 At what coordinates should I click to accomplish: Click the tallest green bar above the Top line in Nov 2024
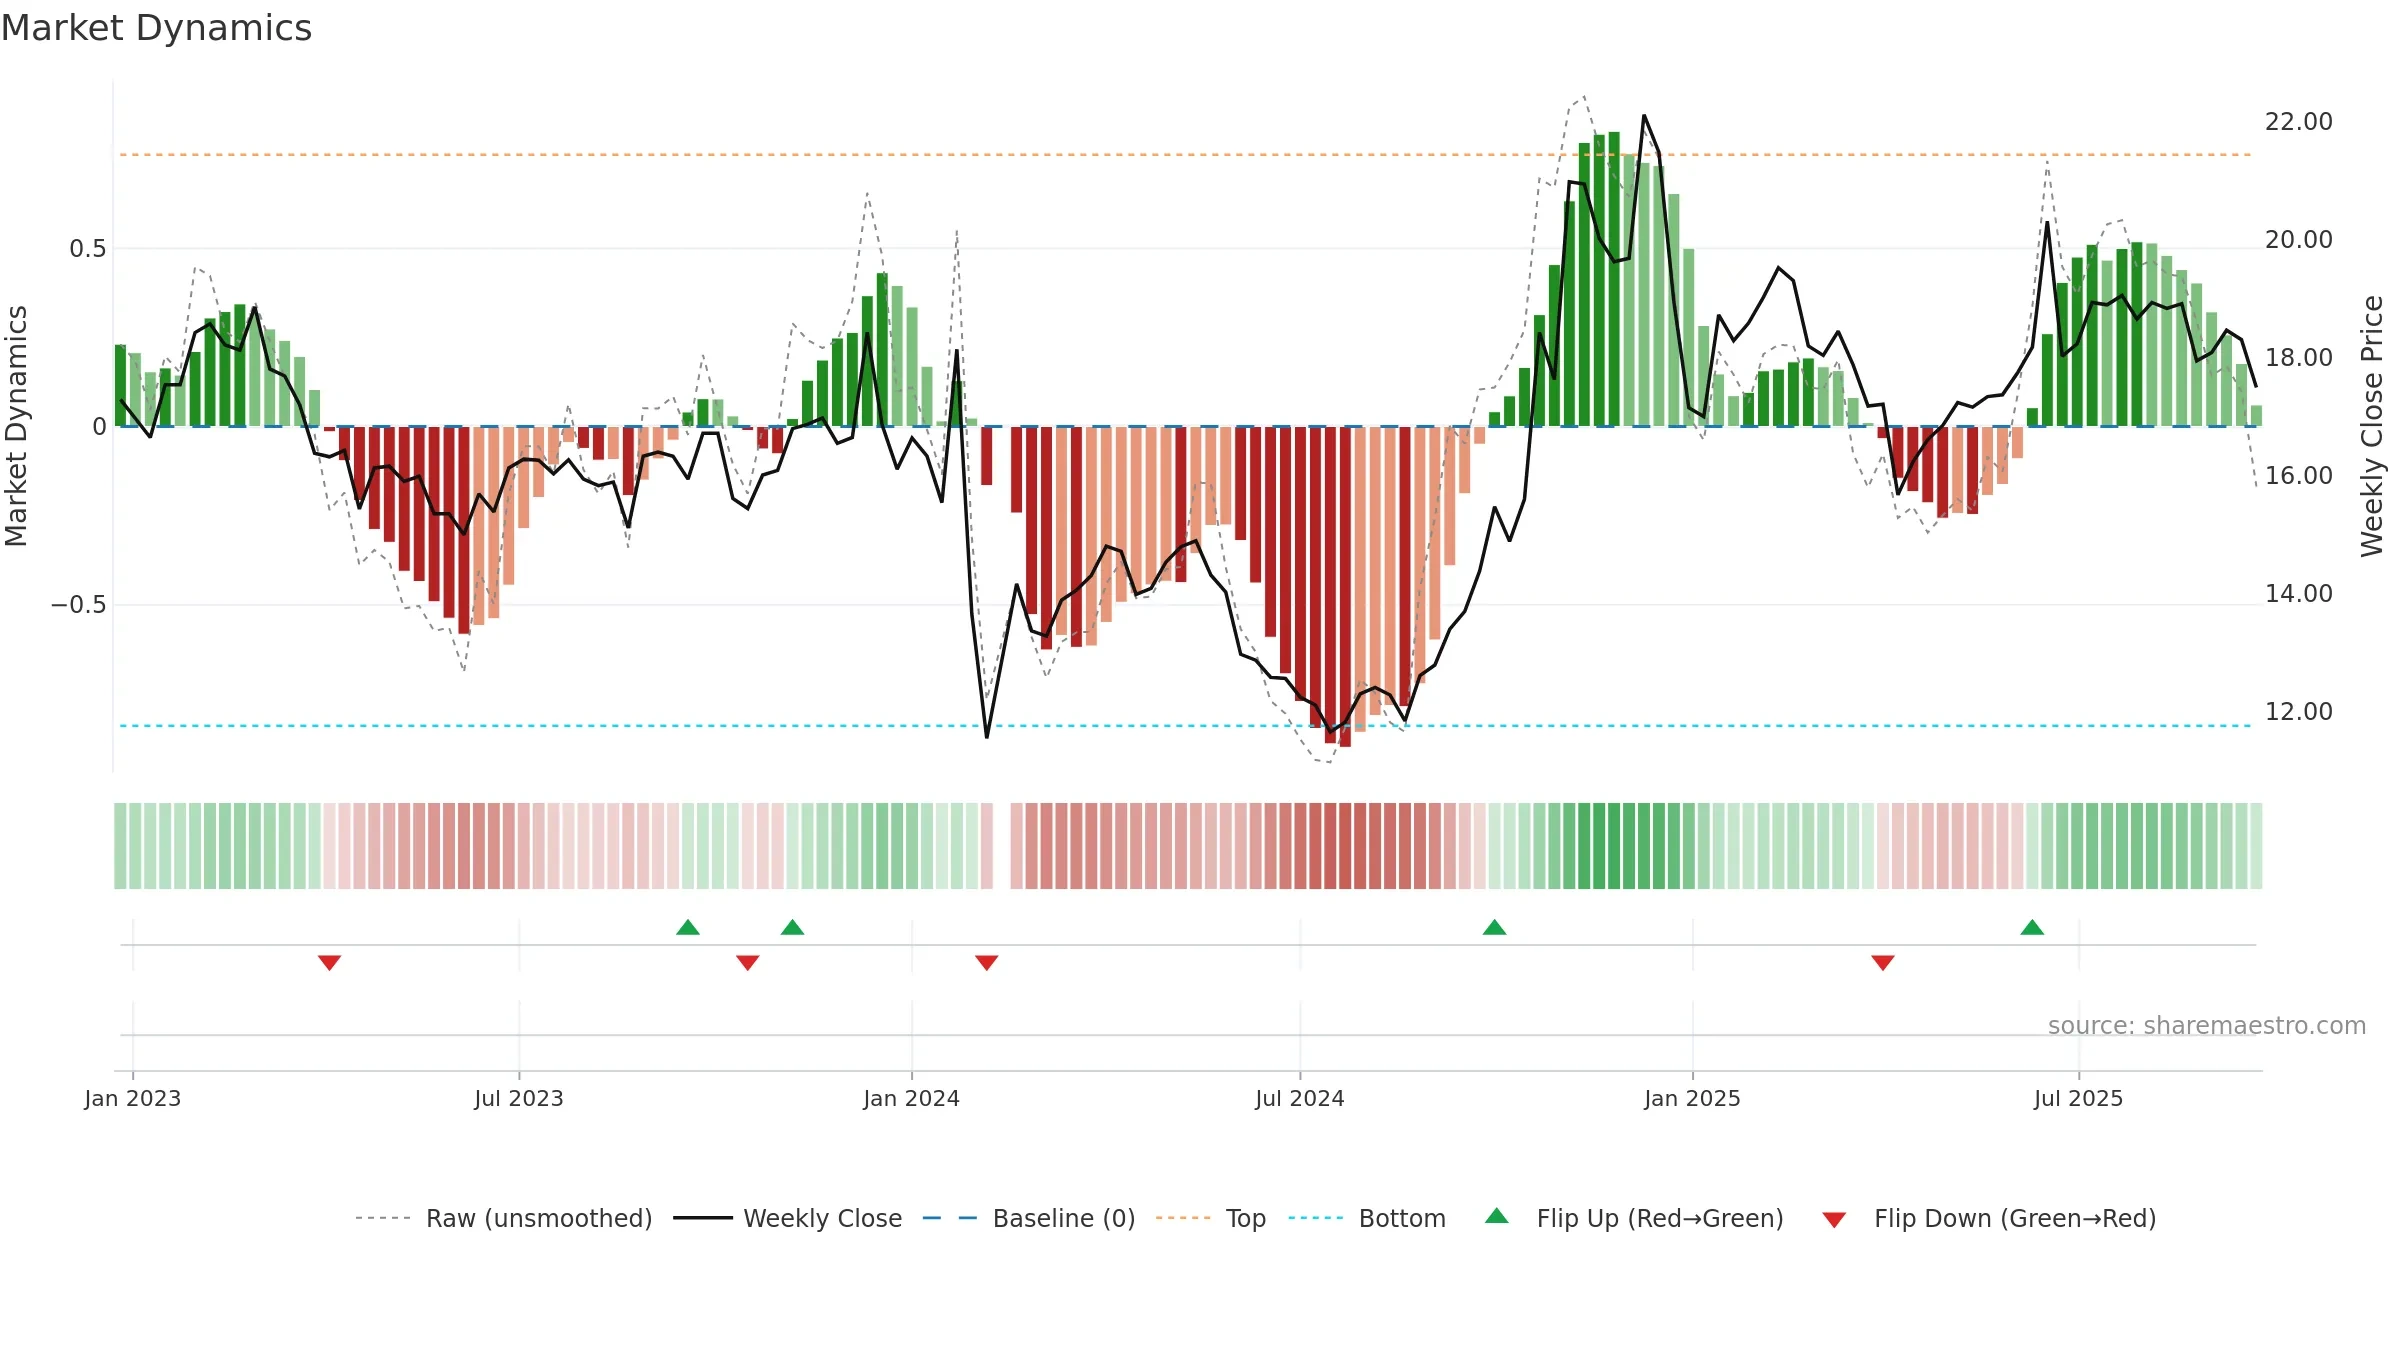pos(1614,279)
